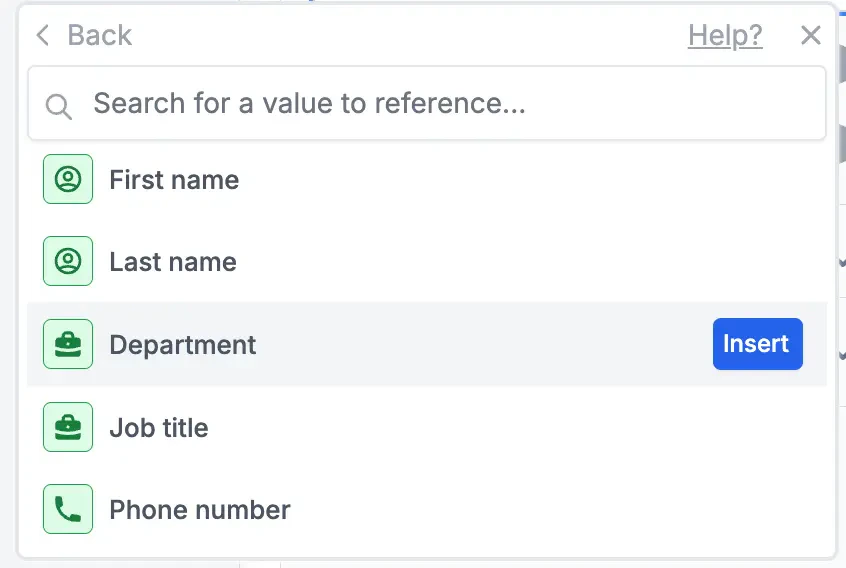Select the First name value
Screen dimensions: 846x568
[x=174, y=180]
